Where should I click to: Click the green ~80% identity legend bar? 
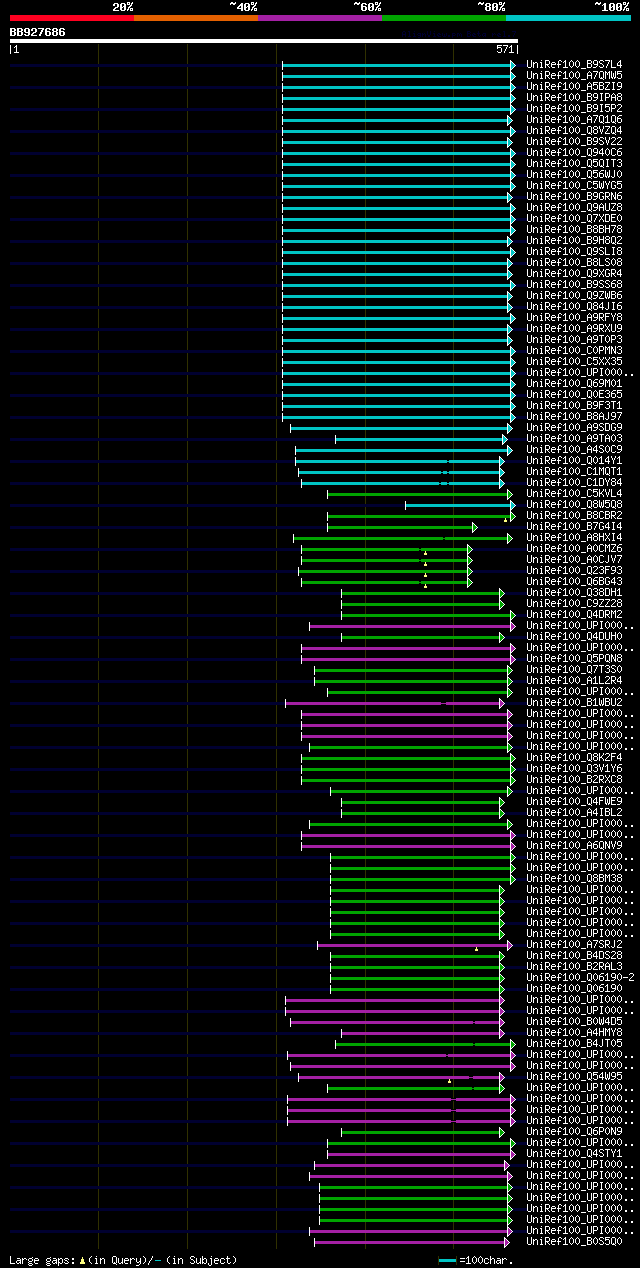tap(444, 18)
